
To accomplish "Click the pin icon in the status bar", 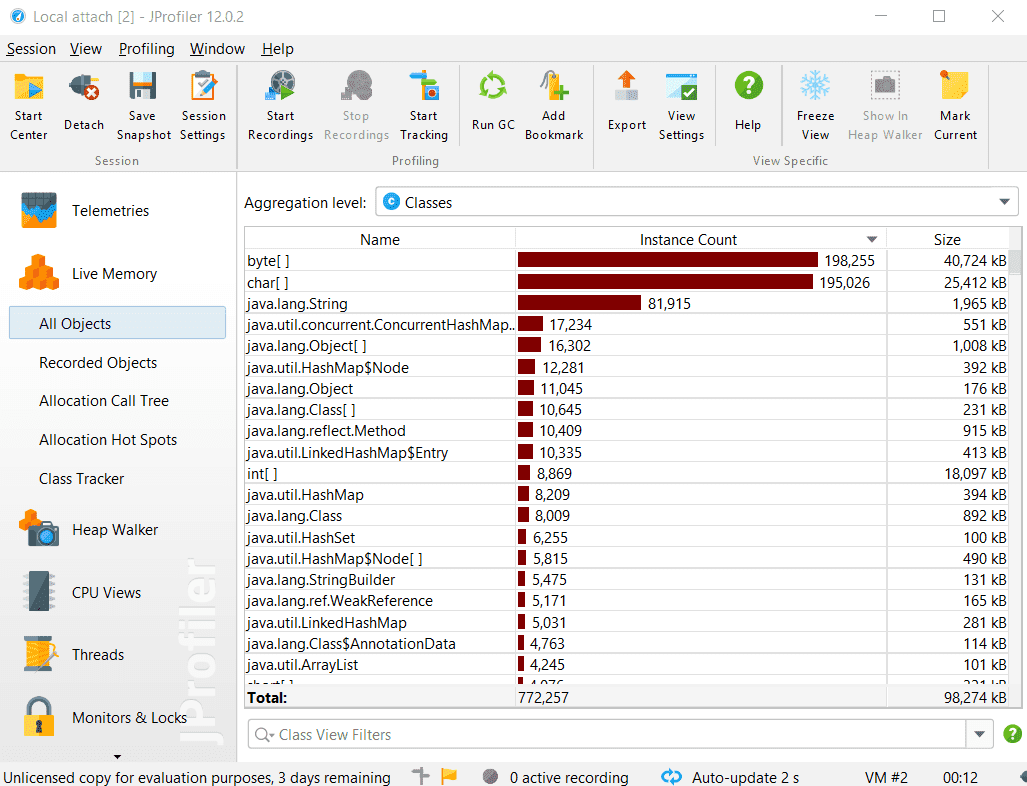I will click(x=420, y=776).
